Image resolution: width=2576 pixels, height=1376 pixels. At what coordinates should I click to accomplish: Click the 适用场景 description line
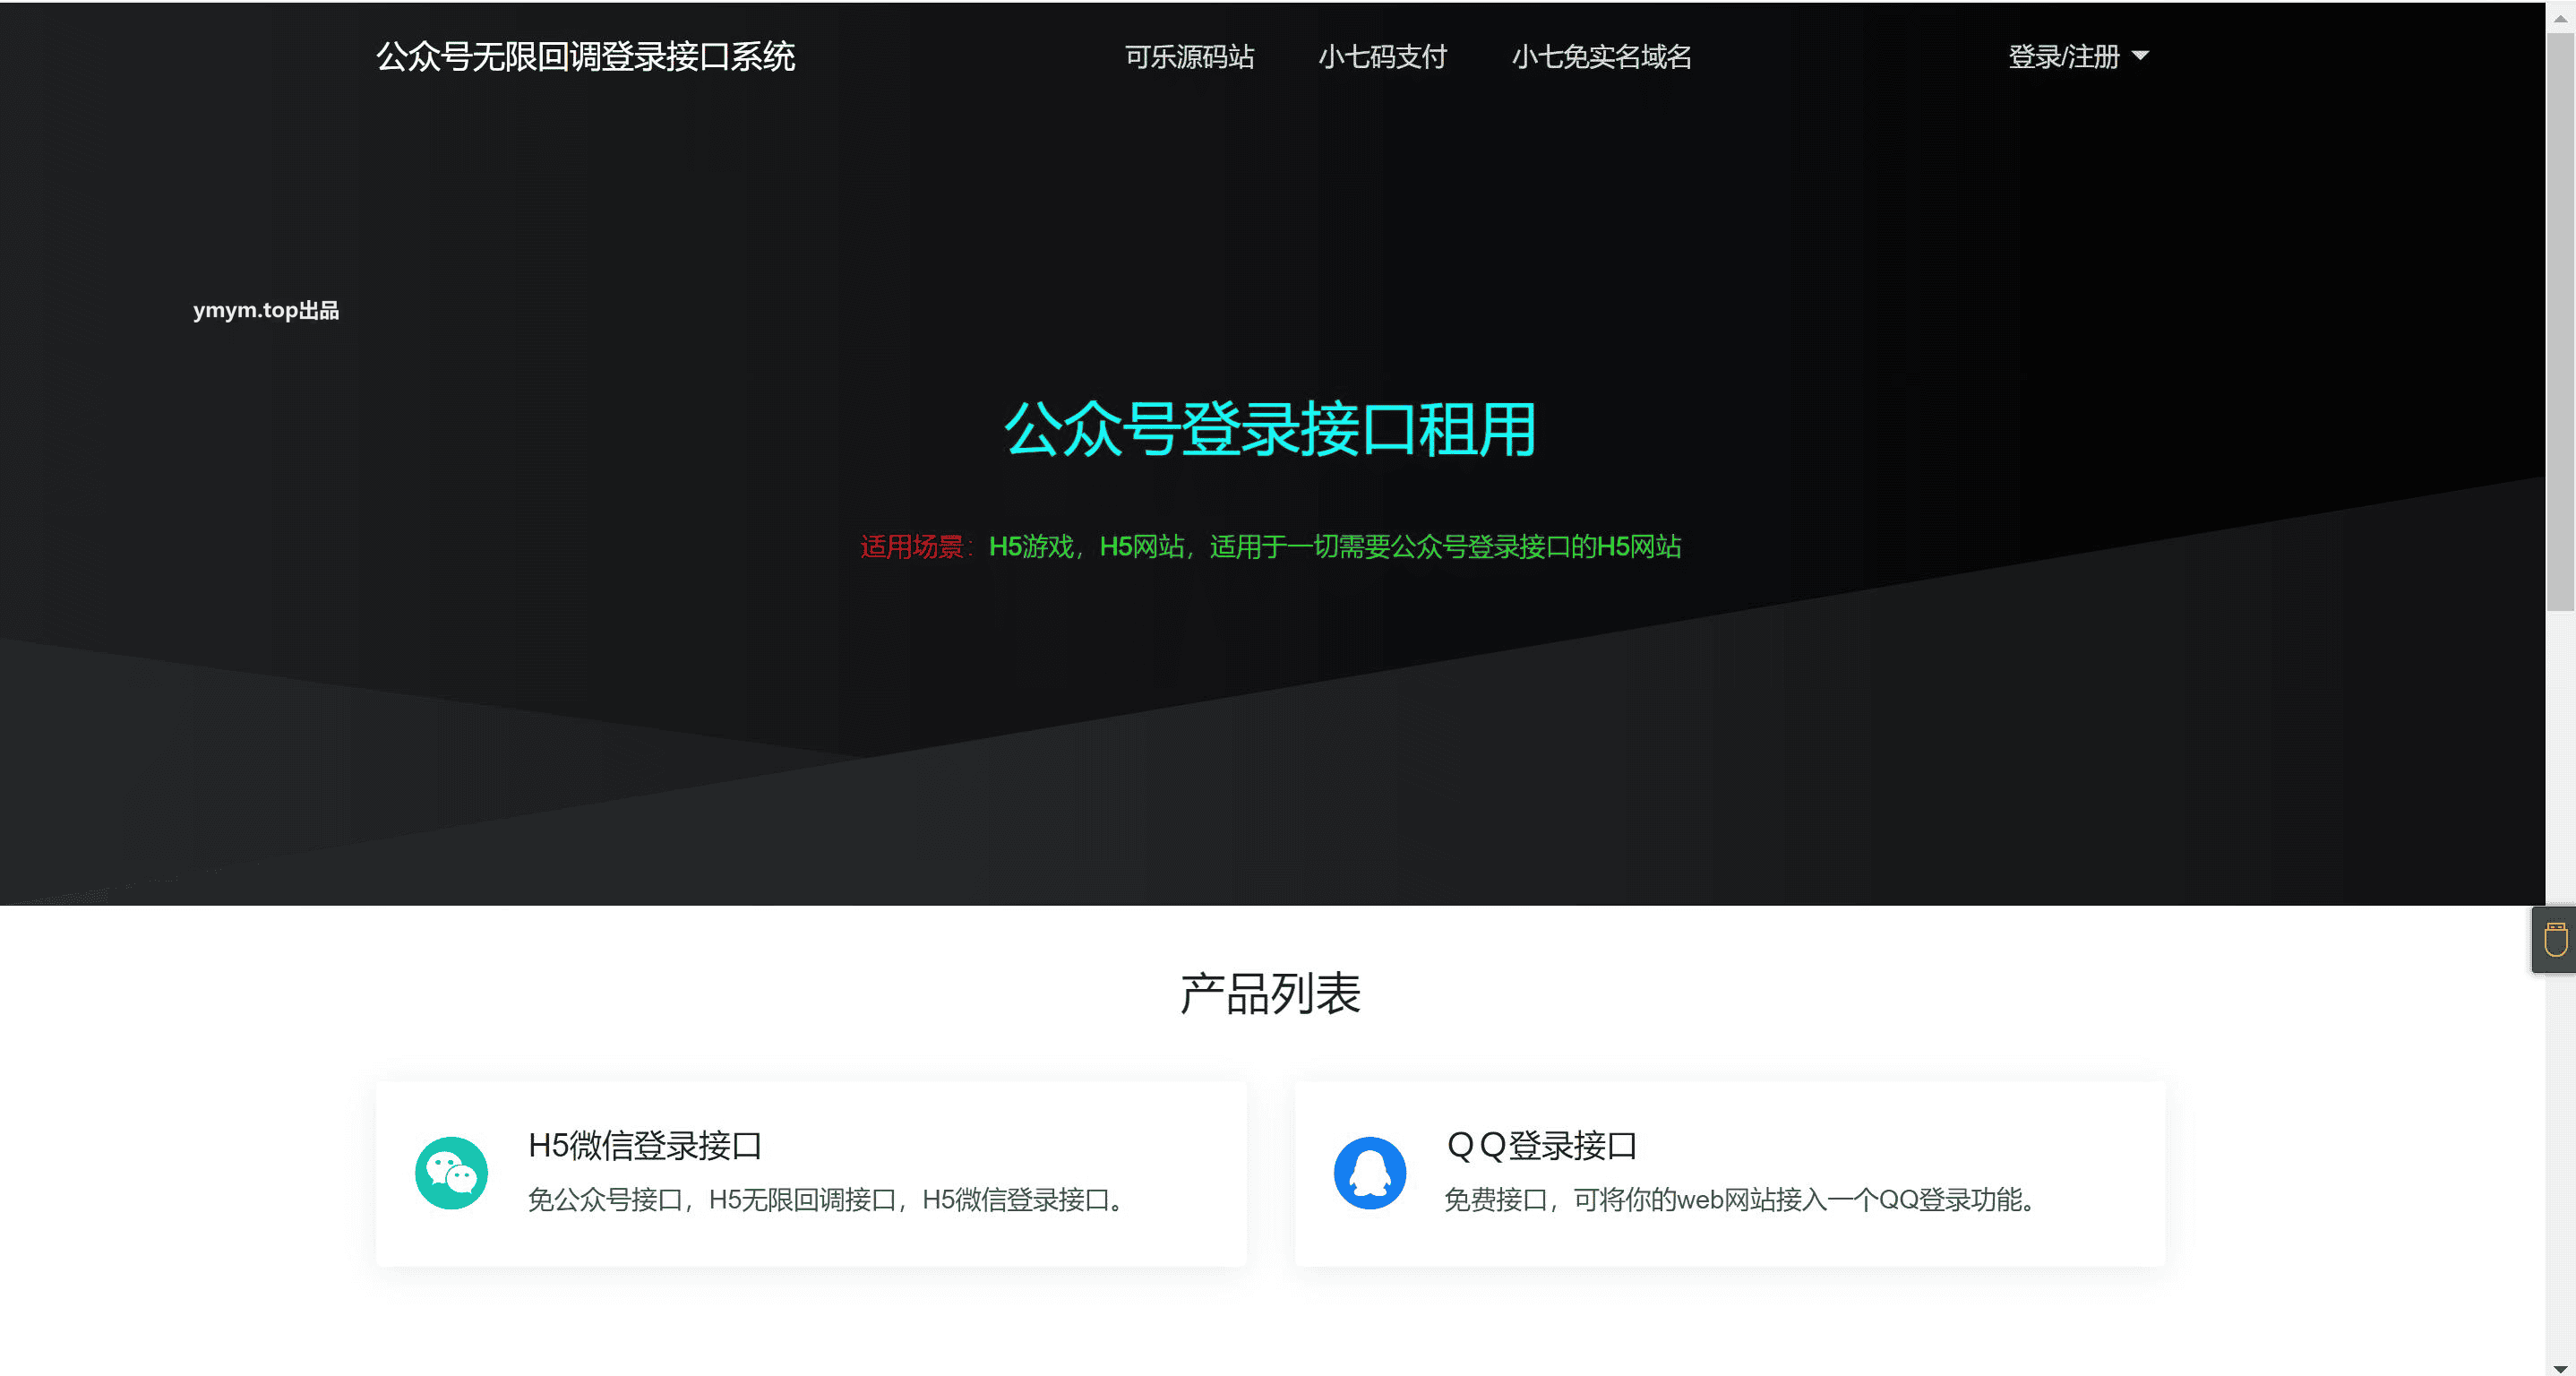pos(1270,547)
